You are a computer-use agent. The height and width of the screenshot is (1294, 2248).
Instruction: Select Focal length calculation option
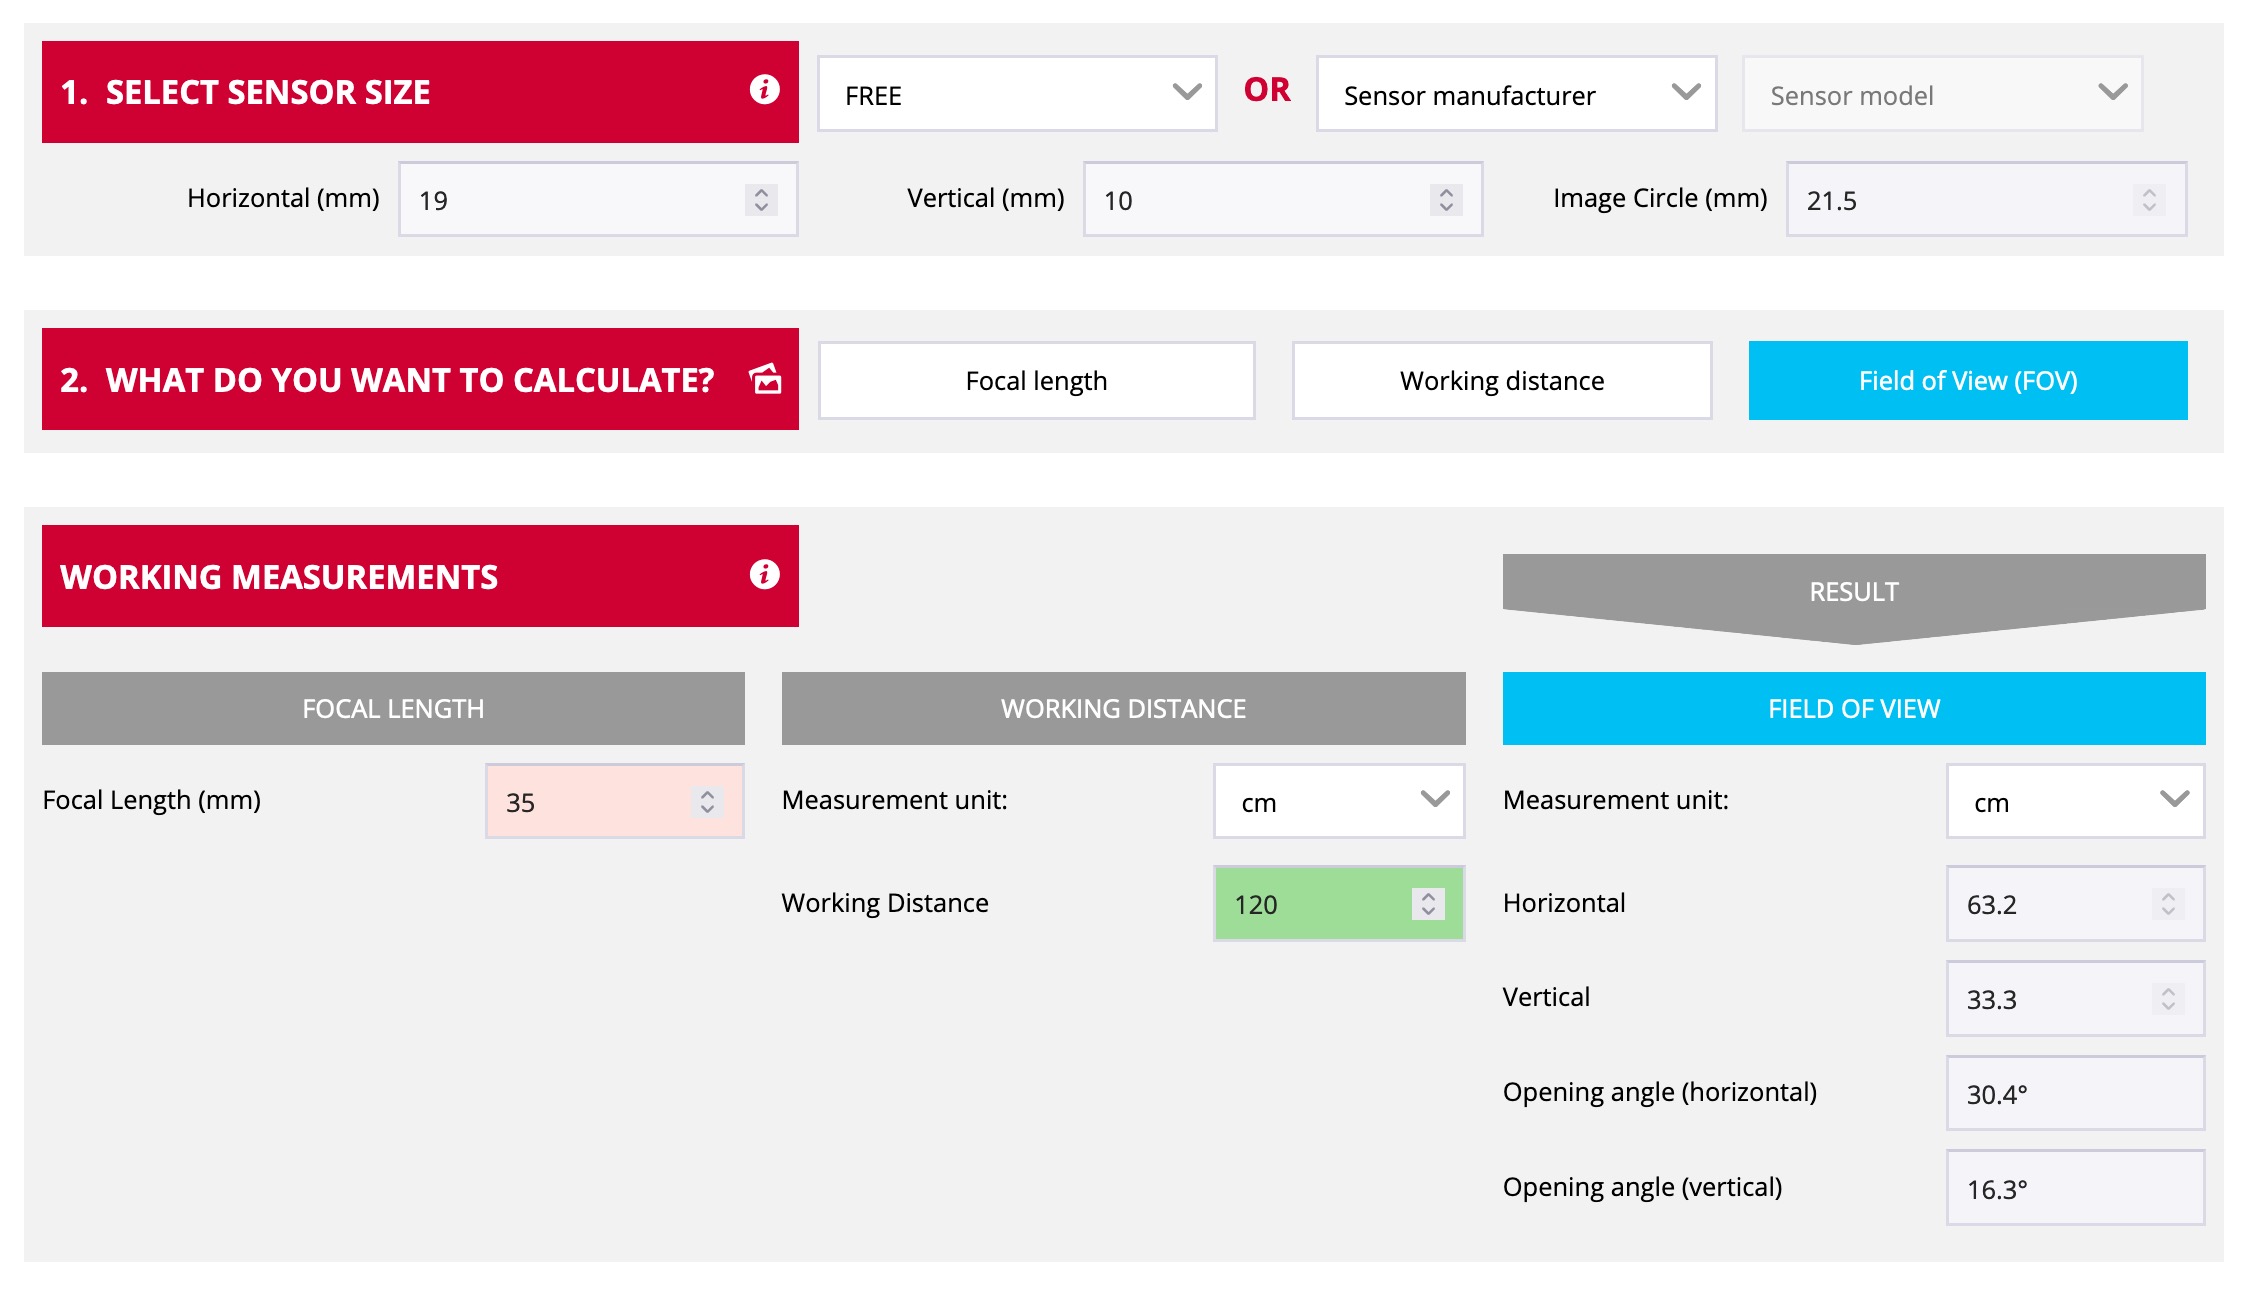pos(1037,381)
